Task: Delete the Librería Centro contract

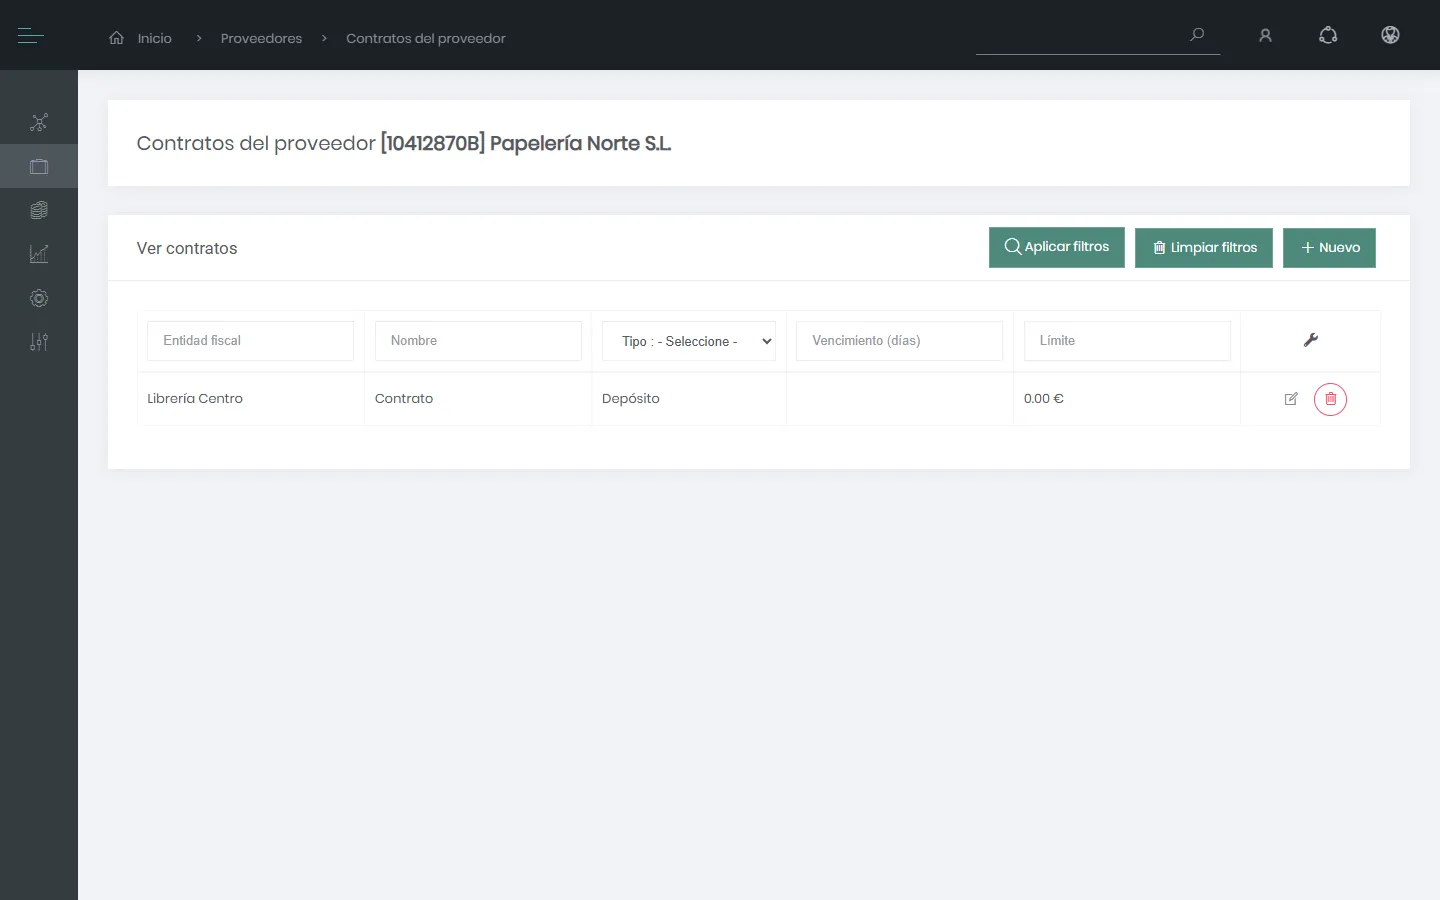Action: pos(1330,399)
